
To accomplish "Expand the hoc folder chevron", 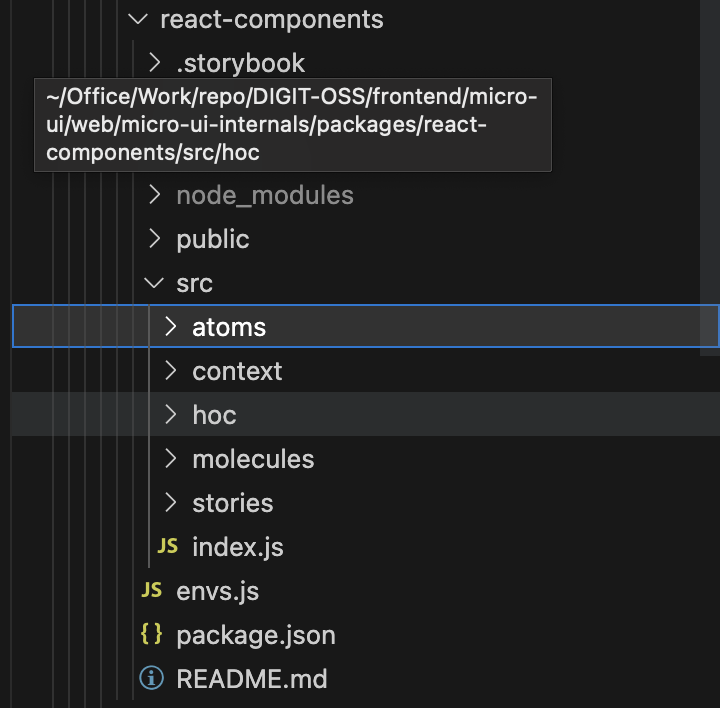I will (170, 415).
